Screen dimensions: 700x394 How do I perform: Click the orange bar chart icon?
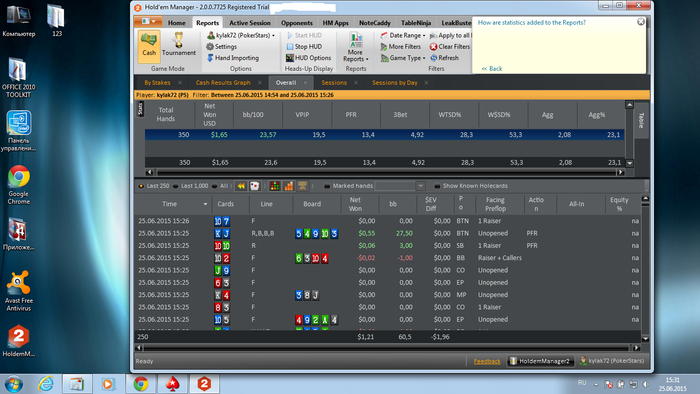(x=289, y=186)
